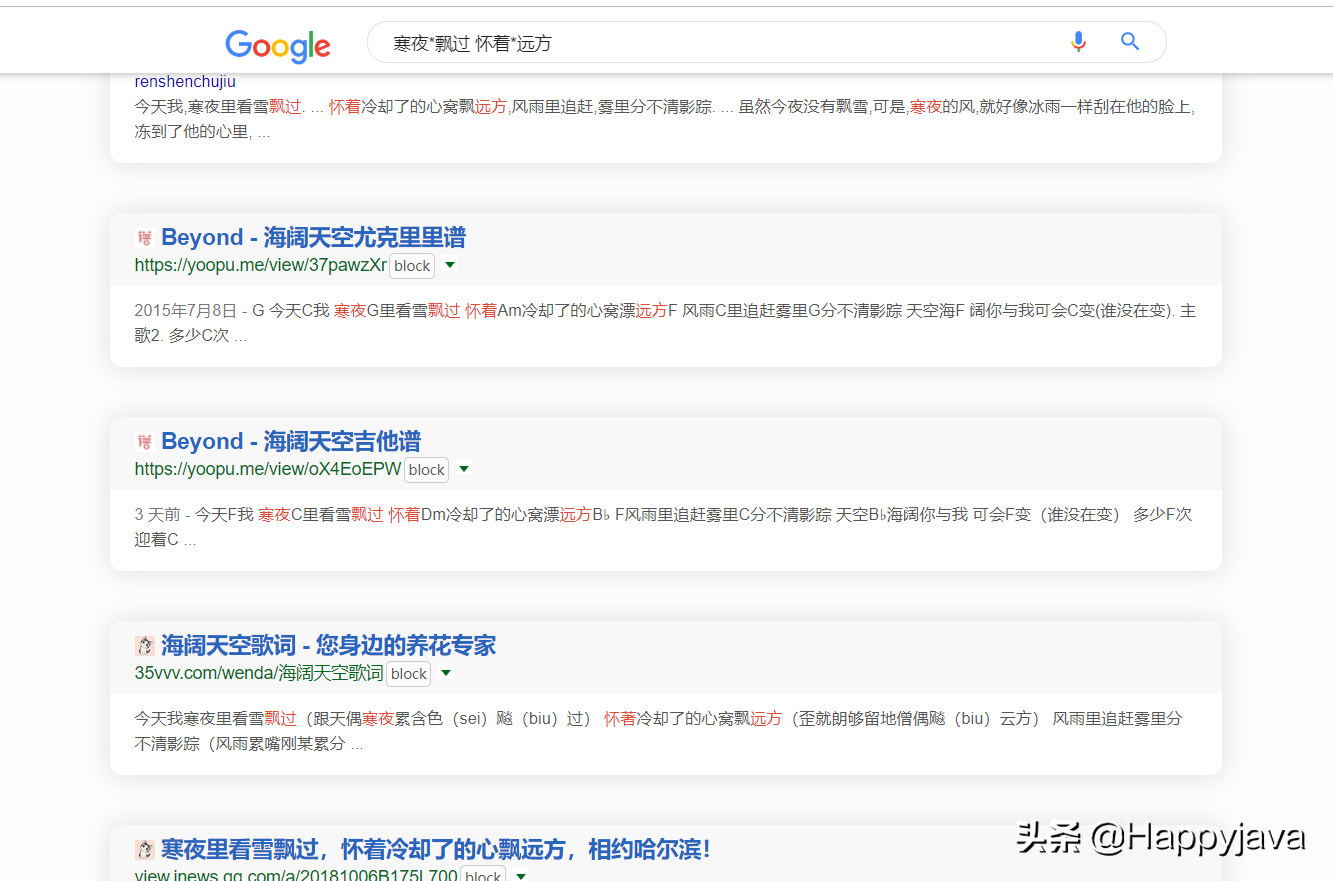Block the yoopu.me/view/oX4EoEPW result
The image size is (1333, 881).
point(426,470)
